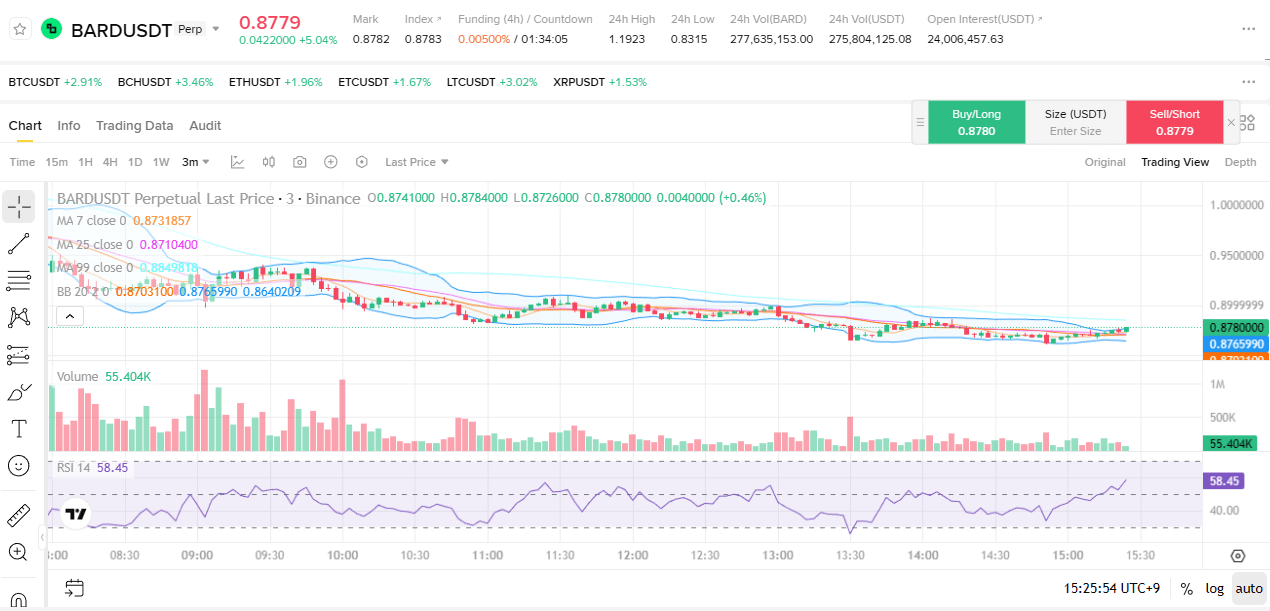Screen dimensions: 1270x611
Task: Select the Time interval option
Action: coord(22,162)
